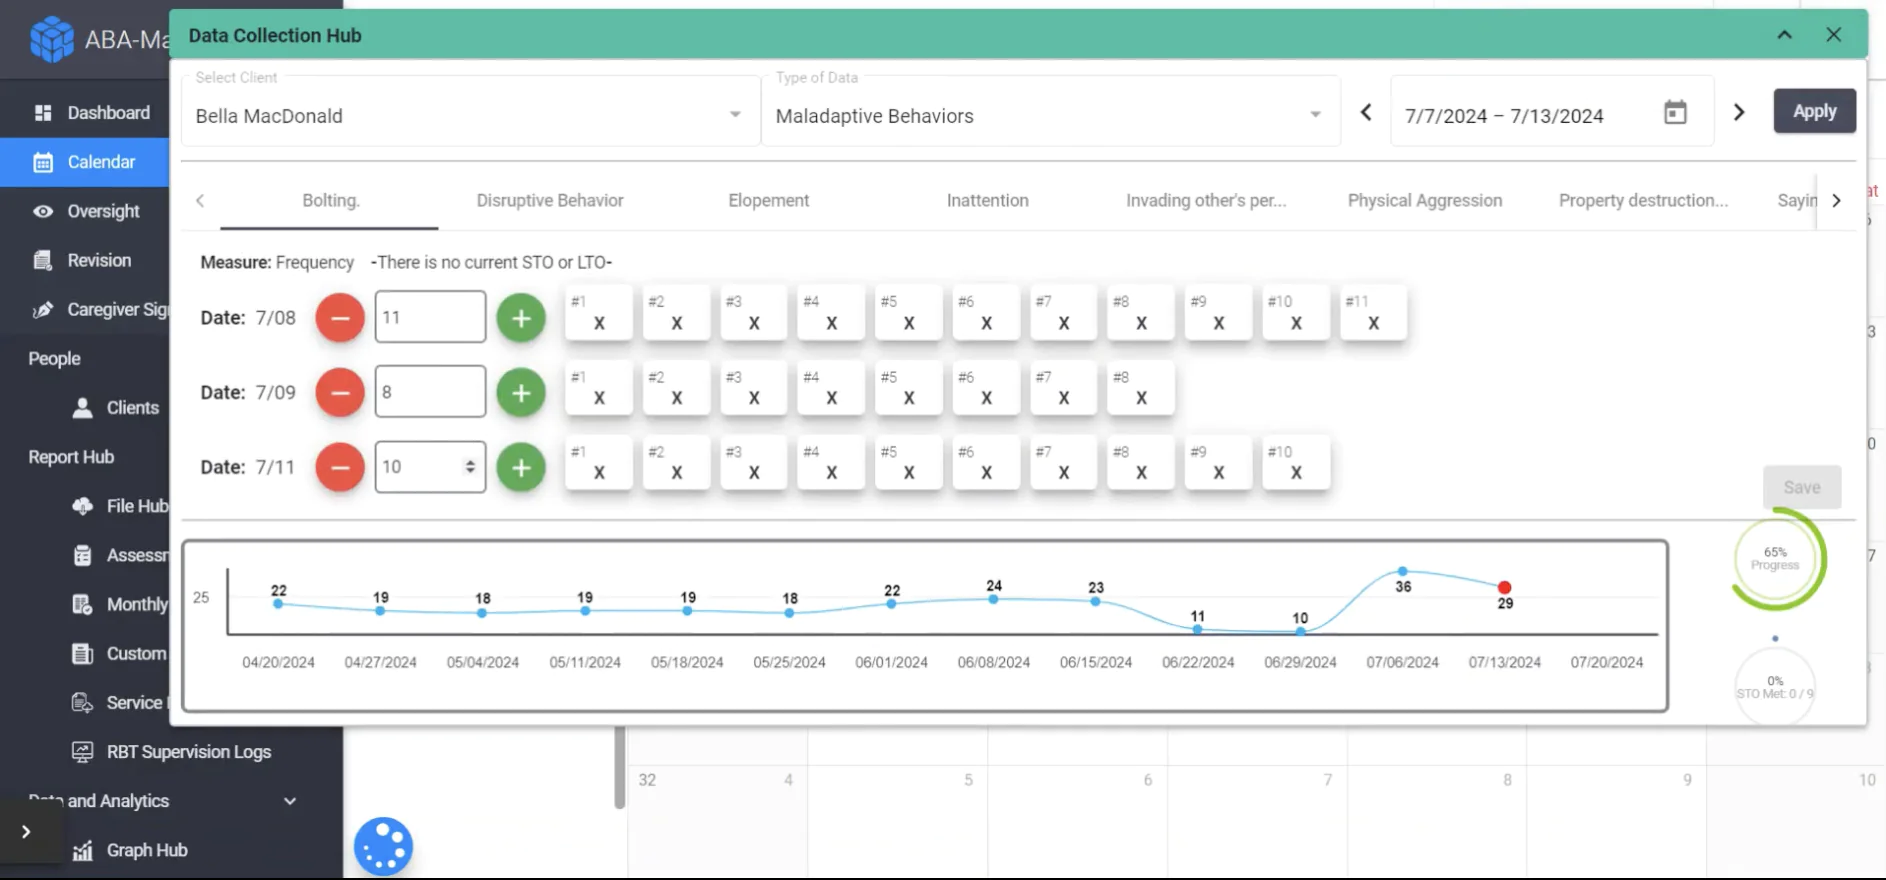The height and width of the screenshot is (880, 1886).
Task: Click the 7/11 frequency stepper arrows
Action: [470, 467]
